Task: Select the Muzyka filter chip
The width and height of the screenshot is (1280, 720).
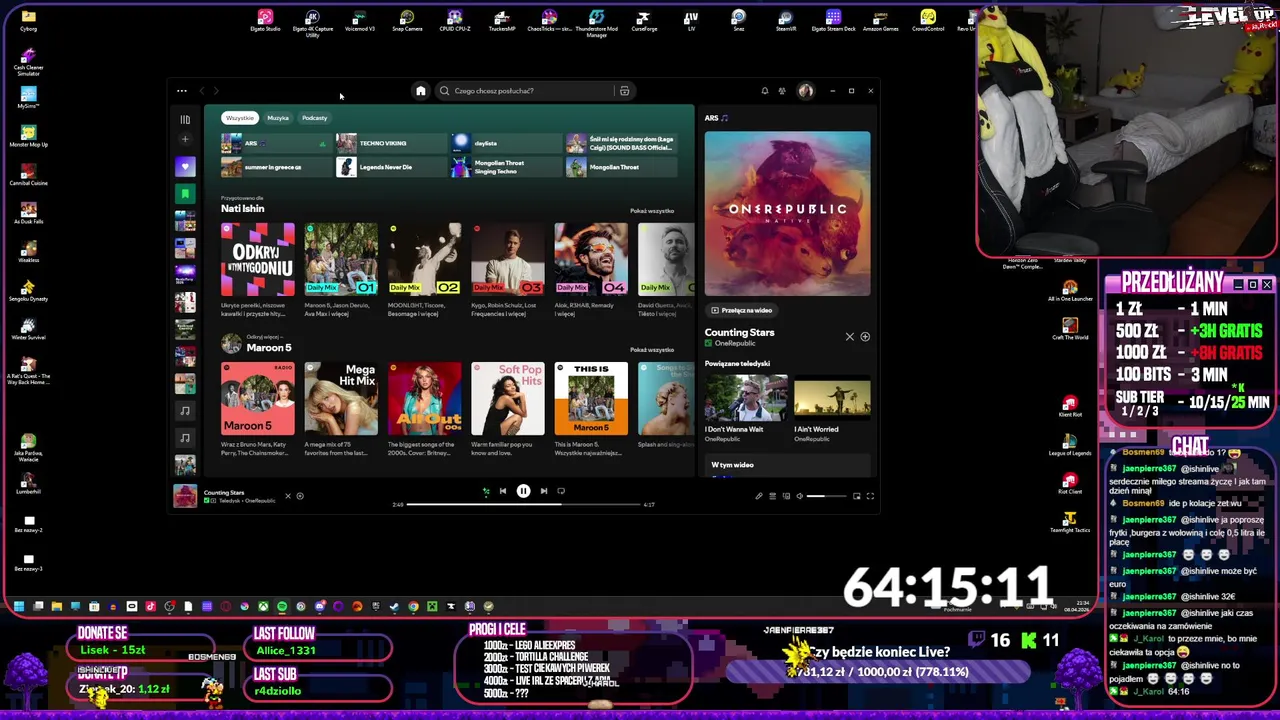Action: (278, 118)
